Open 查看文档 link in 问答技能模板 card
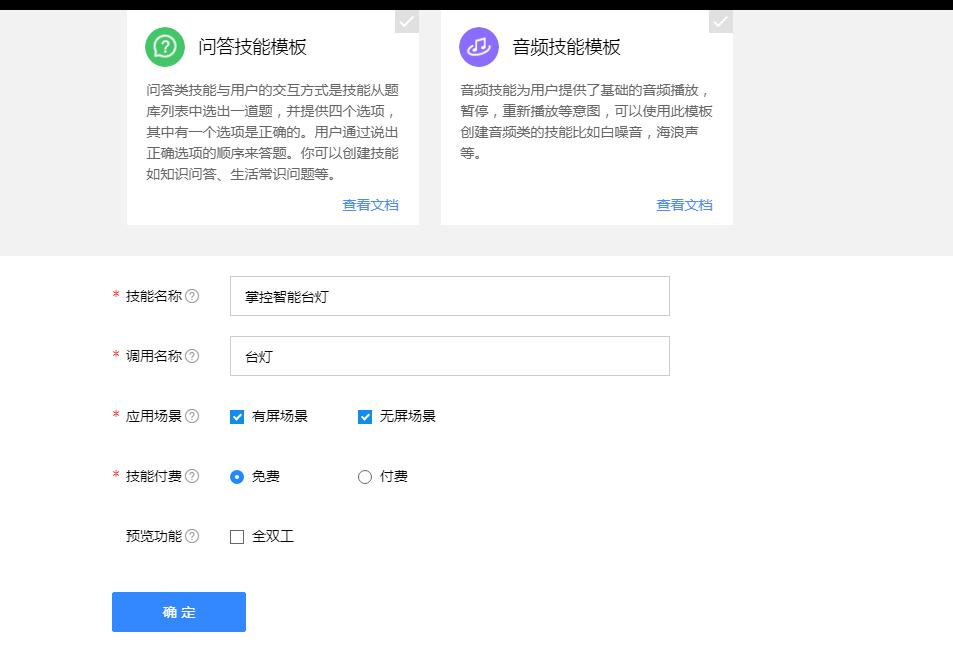 click(370, 205)
